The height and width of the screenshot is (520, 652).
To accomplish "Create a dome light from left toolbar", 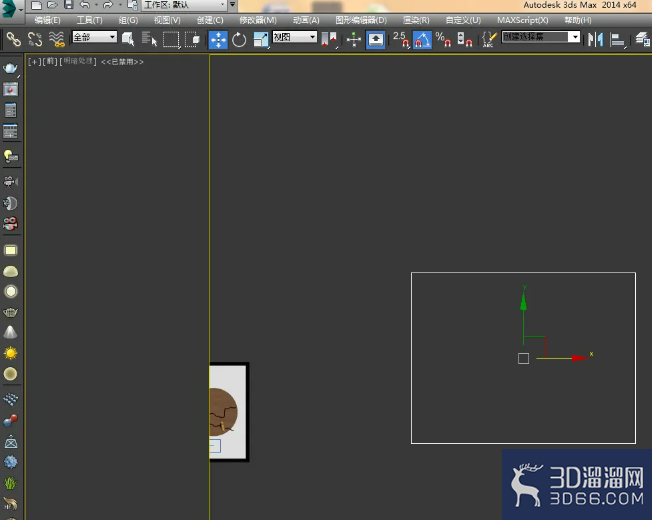I will coord(10,271).
